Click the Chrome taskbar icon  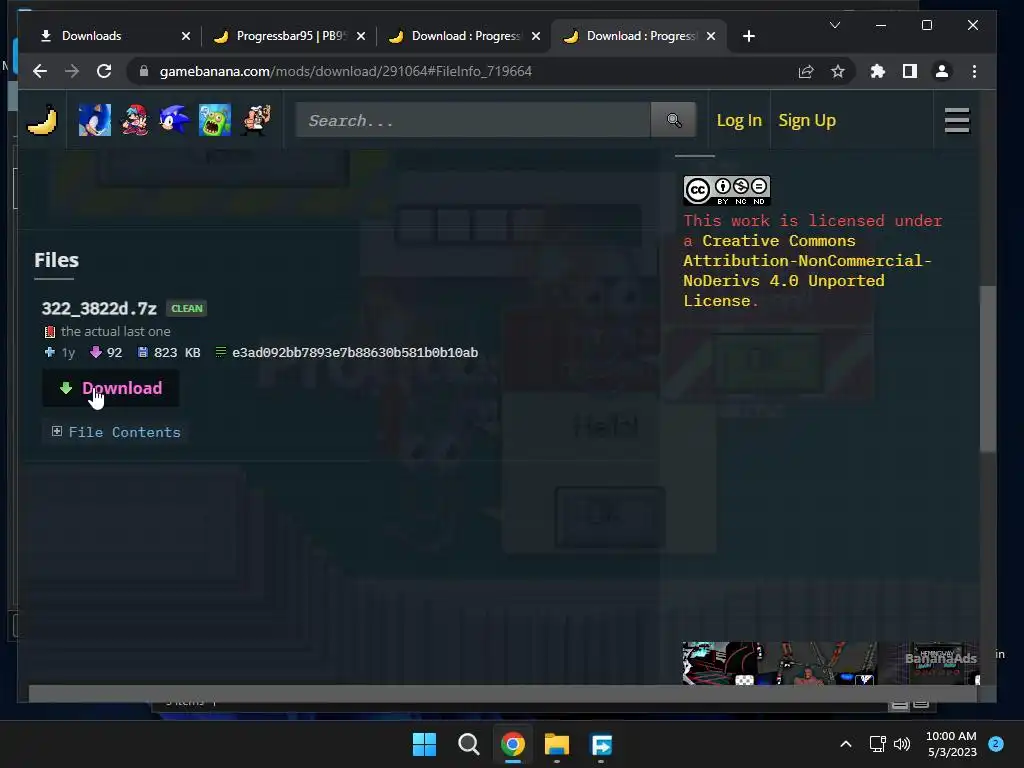[513, 744]
